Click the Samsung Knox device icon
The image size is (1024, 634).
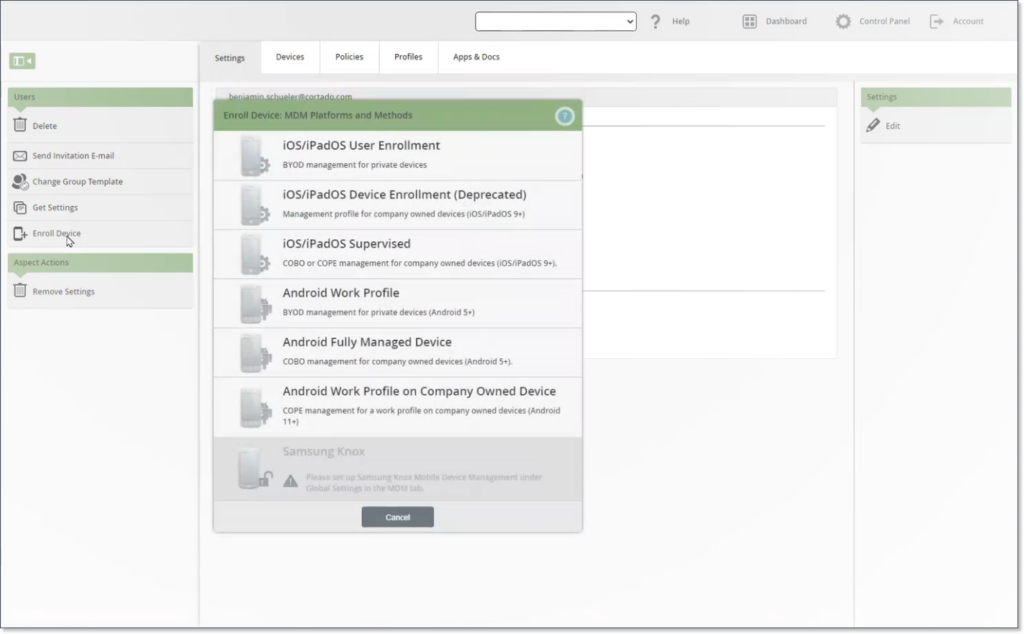pos(255,468)
